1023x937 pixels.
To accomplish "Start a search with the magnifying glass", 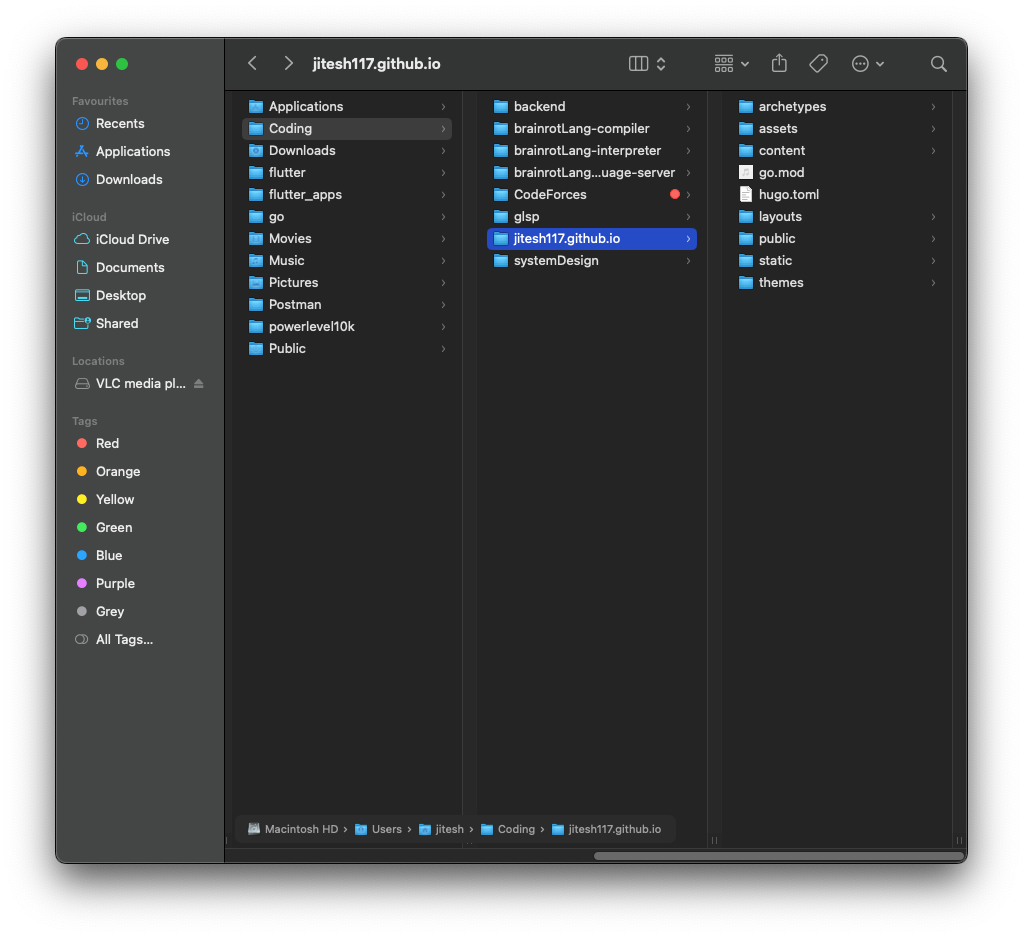I will 937,63.
